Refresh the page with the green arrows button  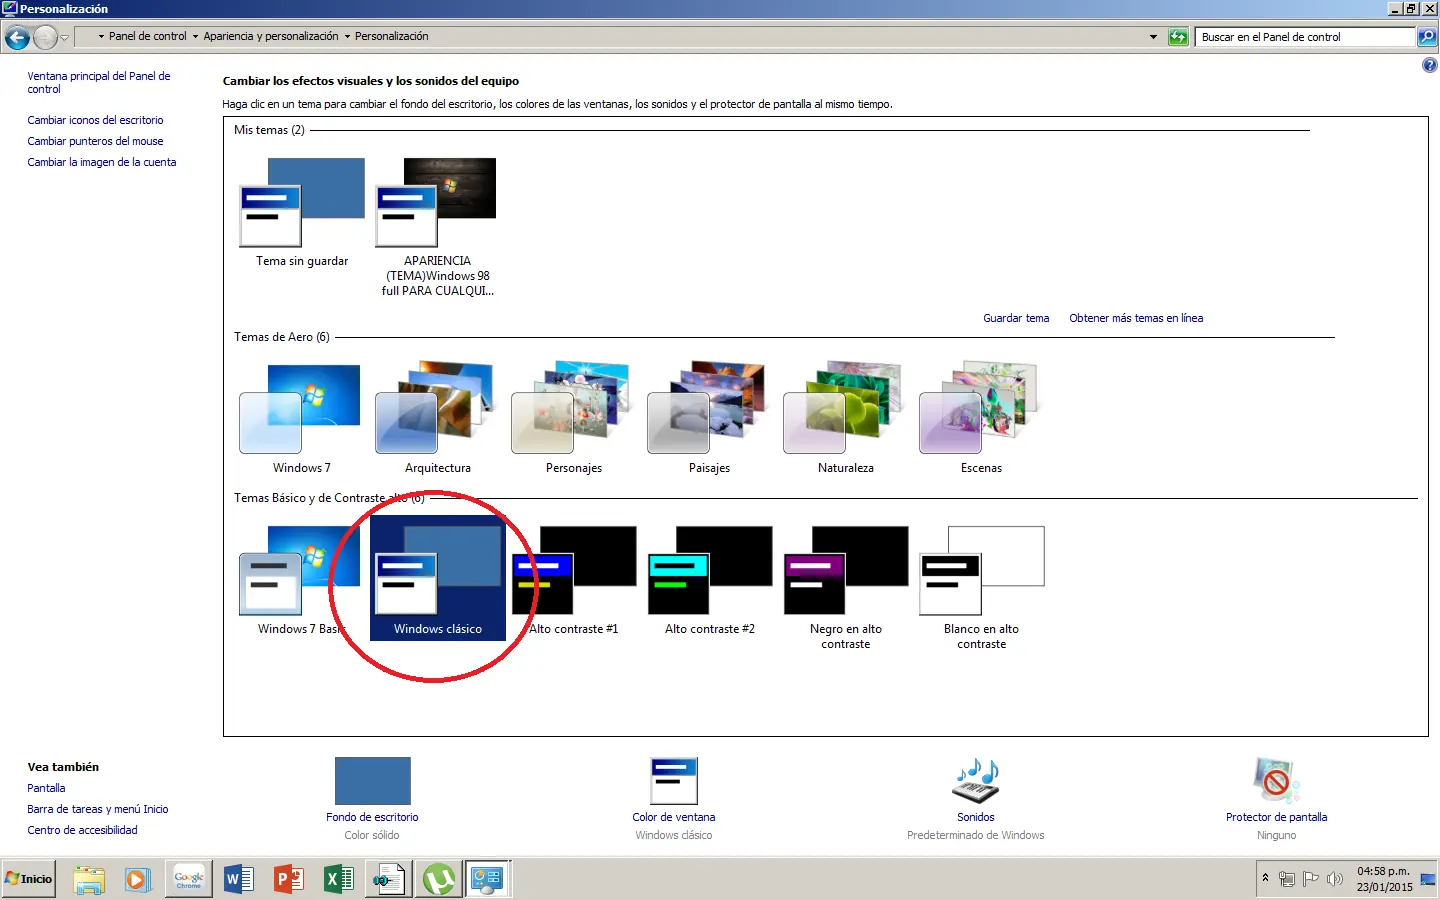[x=1178, y=37]
